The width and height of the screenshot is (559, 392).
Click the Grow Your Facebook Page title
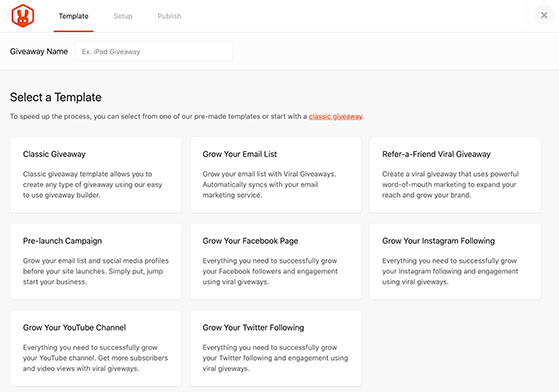[250, 241]
